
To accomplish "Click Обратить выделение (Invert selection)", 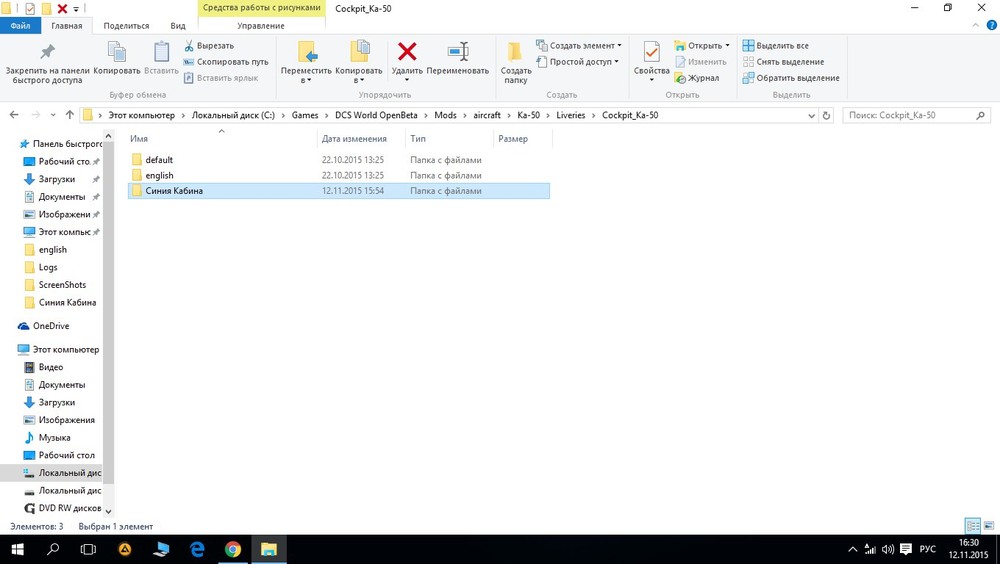I will click(791, 78).
